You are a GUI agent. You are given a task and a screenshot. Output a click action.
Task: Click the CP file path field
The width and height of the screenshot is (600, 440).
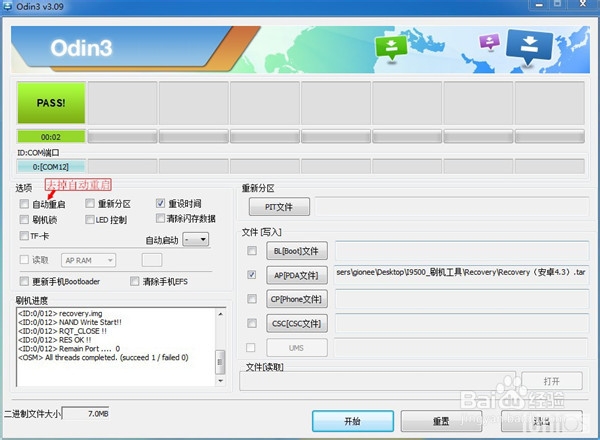click(462, 299)
